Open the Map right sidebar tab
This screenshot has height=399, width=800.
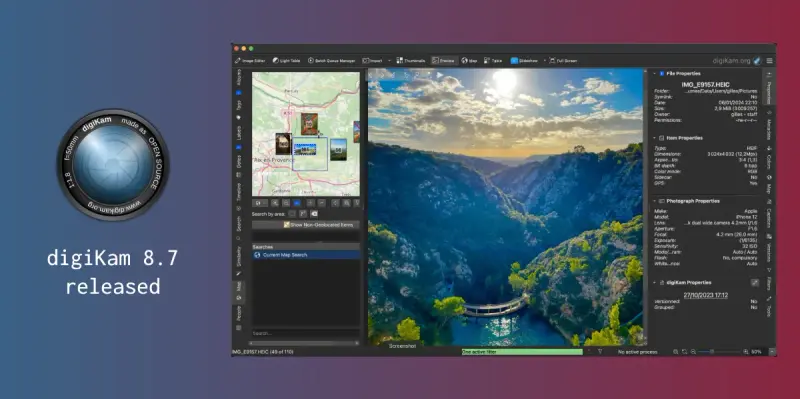click(769, 185)
